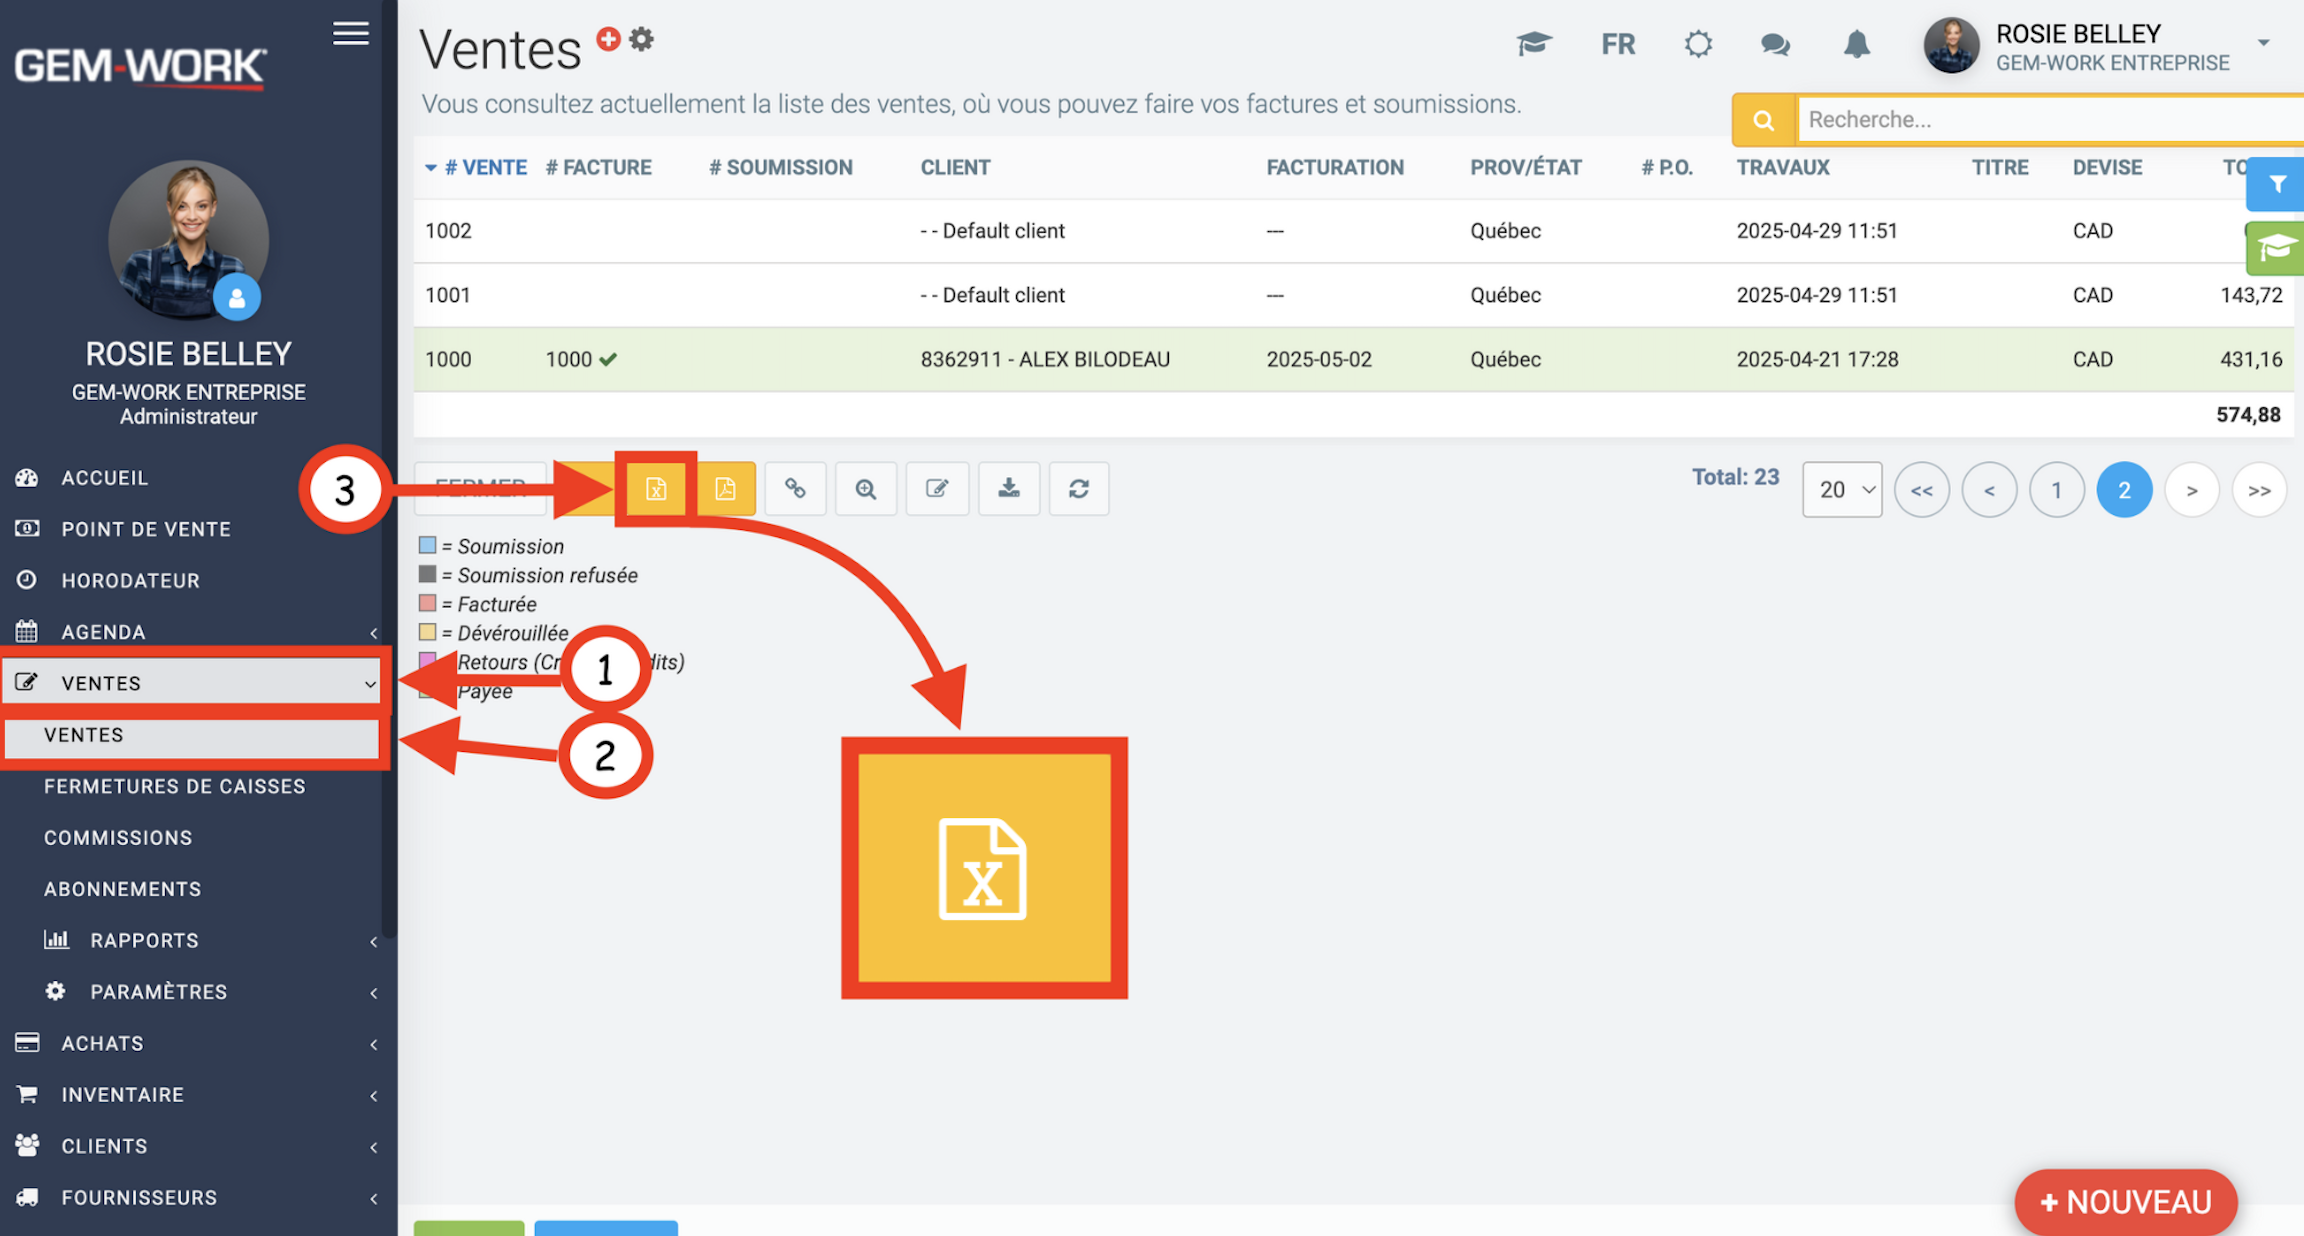This screenshot has width=2304, height=1236.
Task: Toggle the hamburger sidebar menu
Action: coord(351,33)
